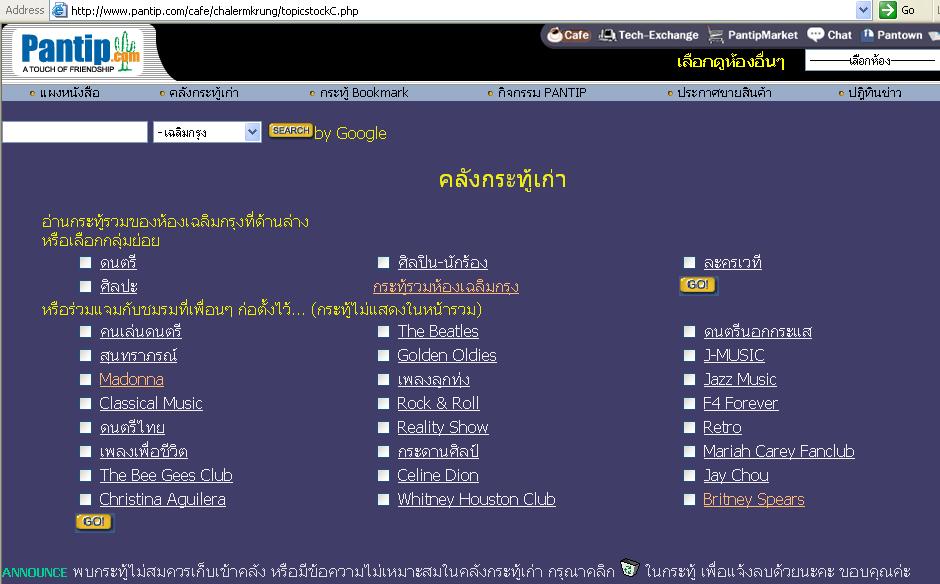
Task: Open the สุนทราภรณ์ link
Action: point(138,356)
